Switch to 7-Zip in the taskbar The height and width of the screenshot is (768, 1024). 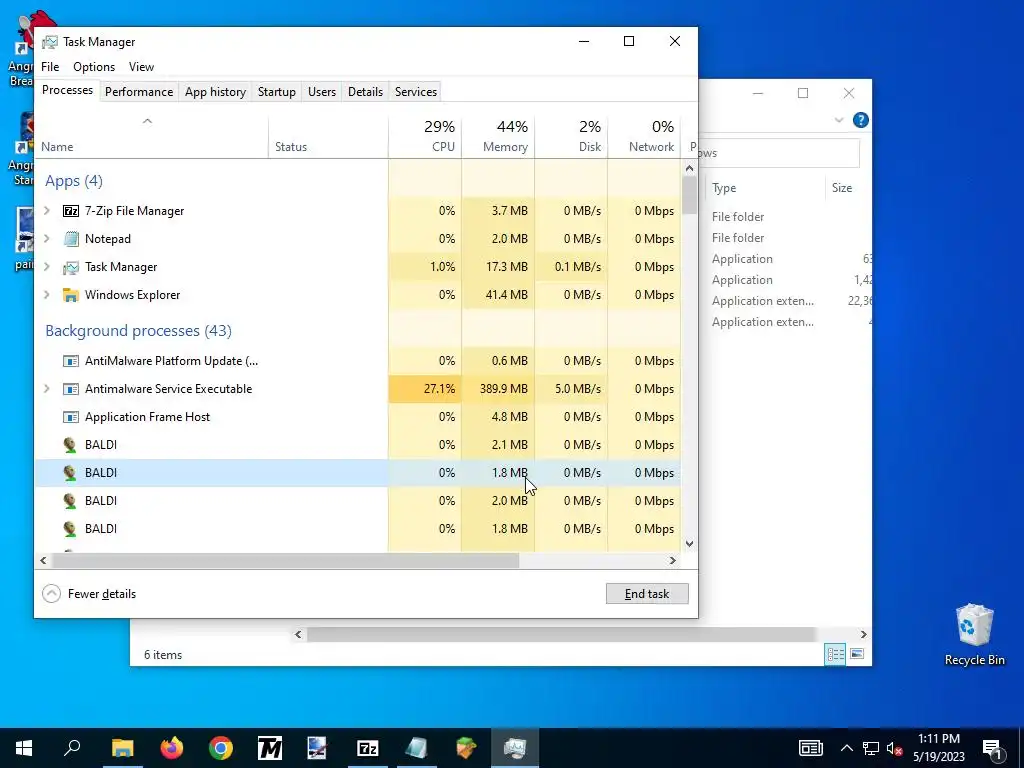pyautogui.click(x=368, y=748)
